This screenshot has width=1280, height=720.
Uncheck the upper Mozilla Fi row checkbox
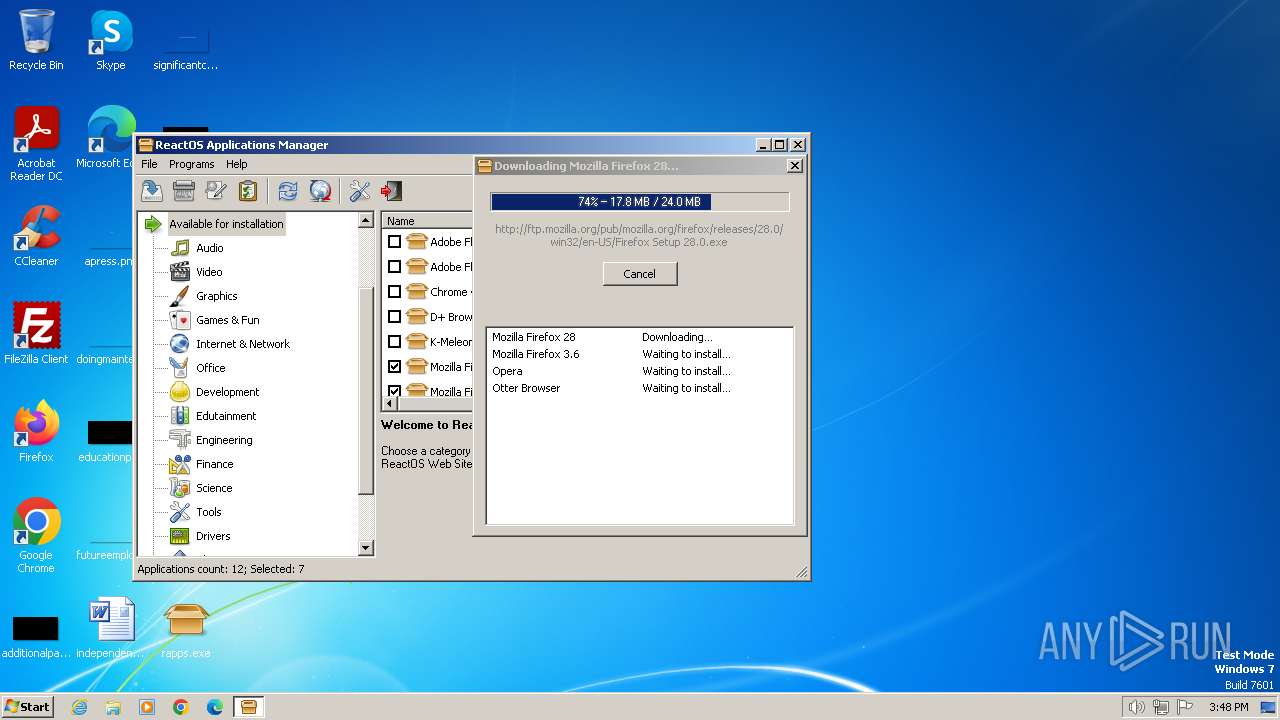pyautogui.click(x=394, y=367)
